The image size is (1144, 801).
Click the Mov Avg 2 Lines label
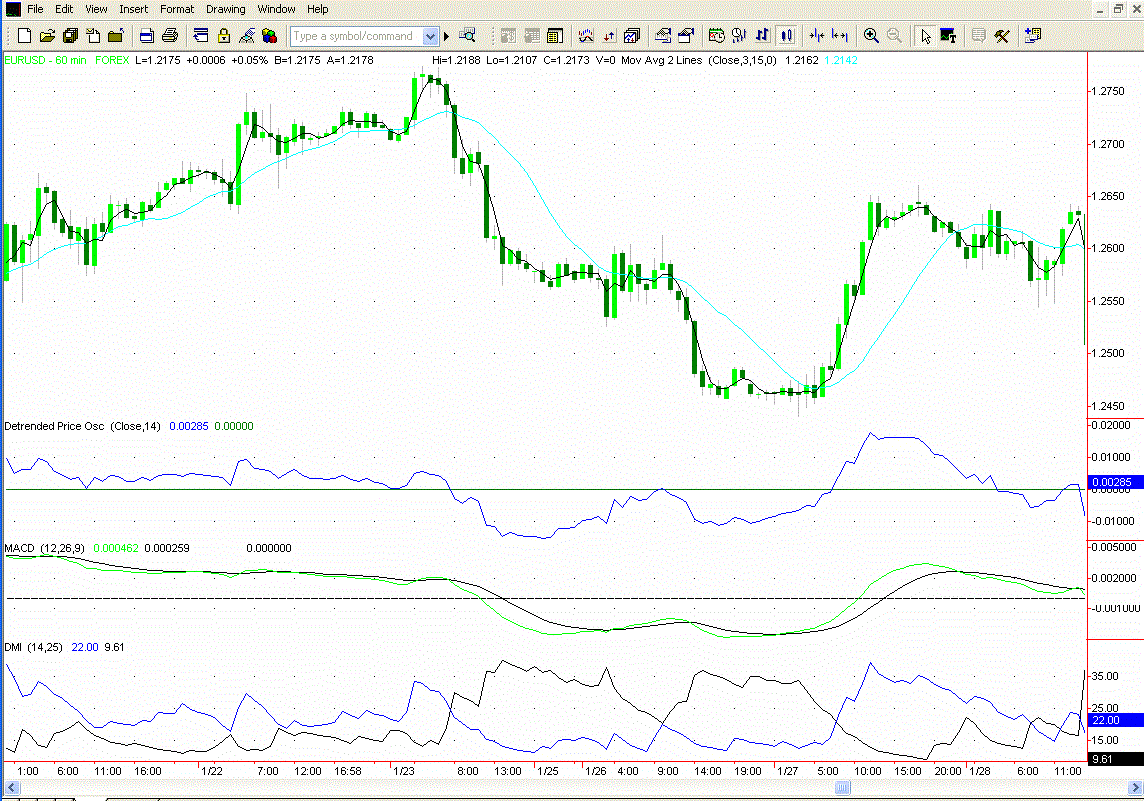[x=662, y=60]
